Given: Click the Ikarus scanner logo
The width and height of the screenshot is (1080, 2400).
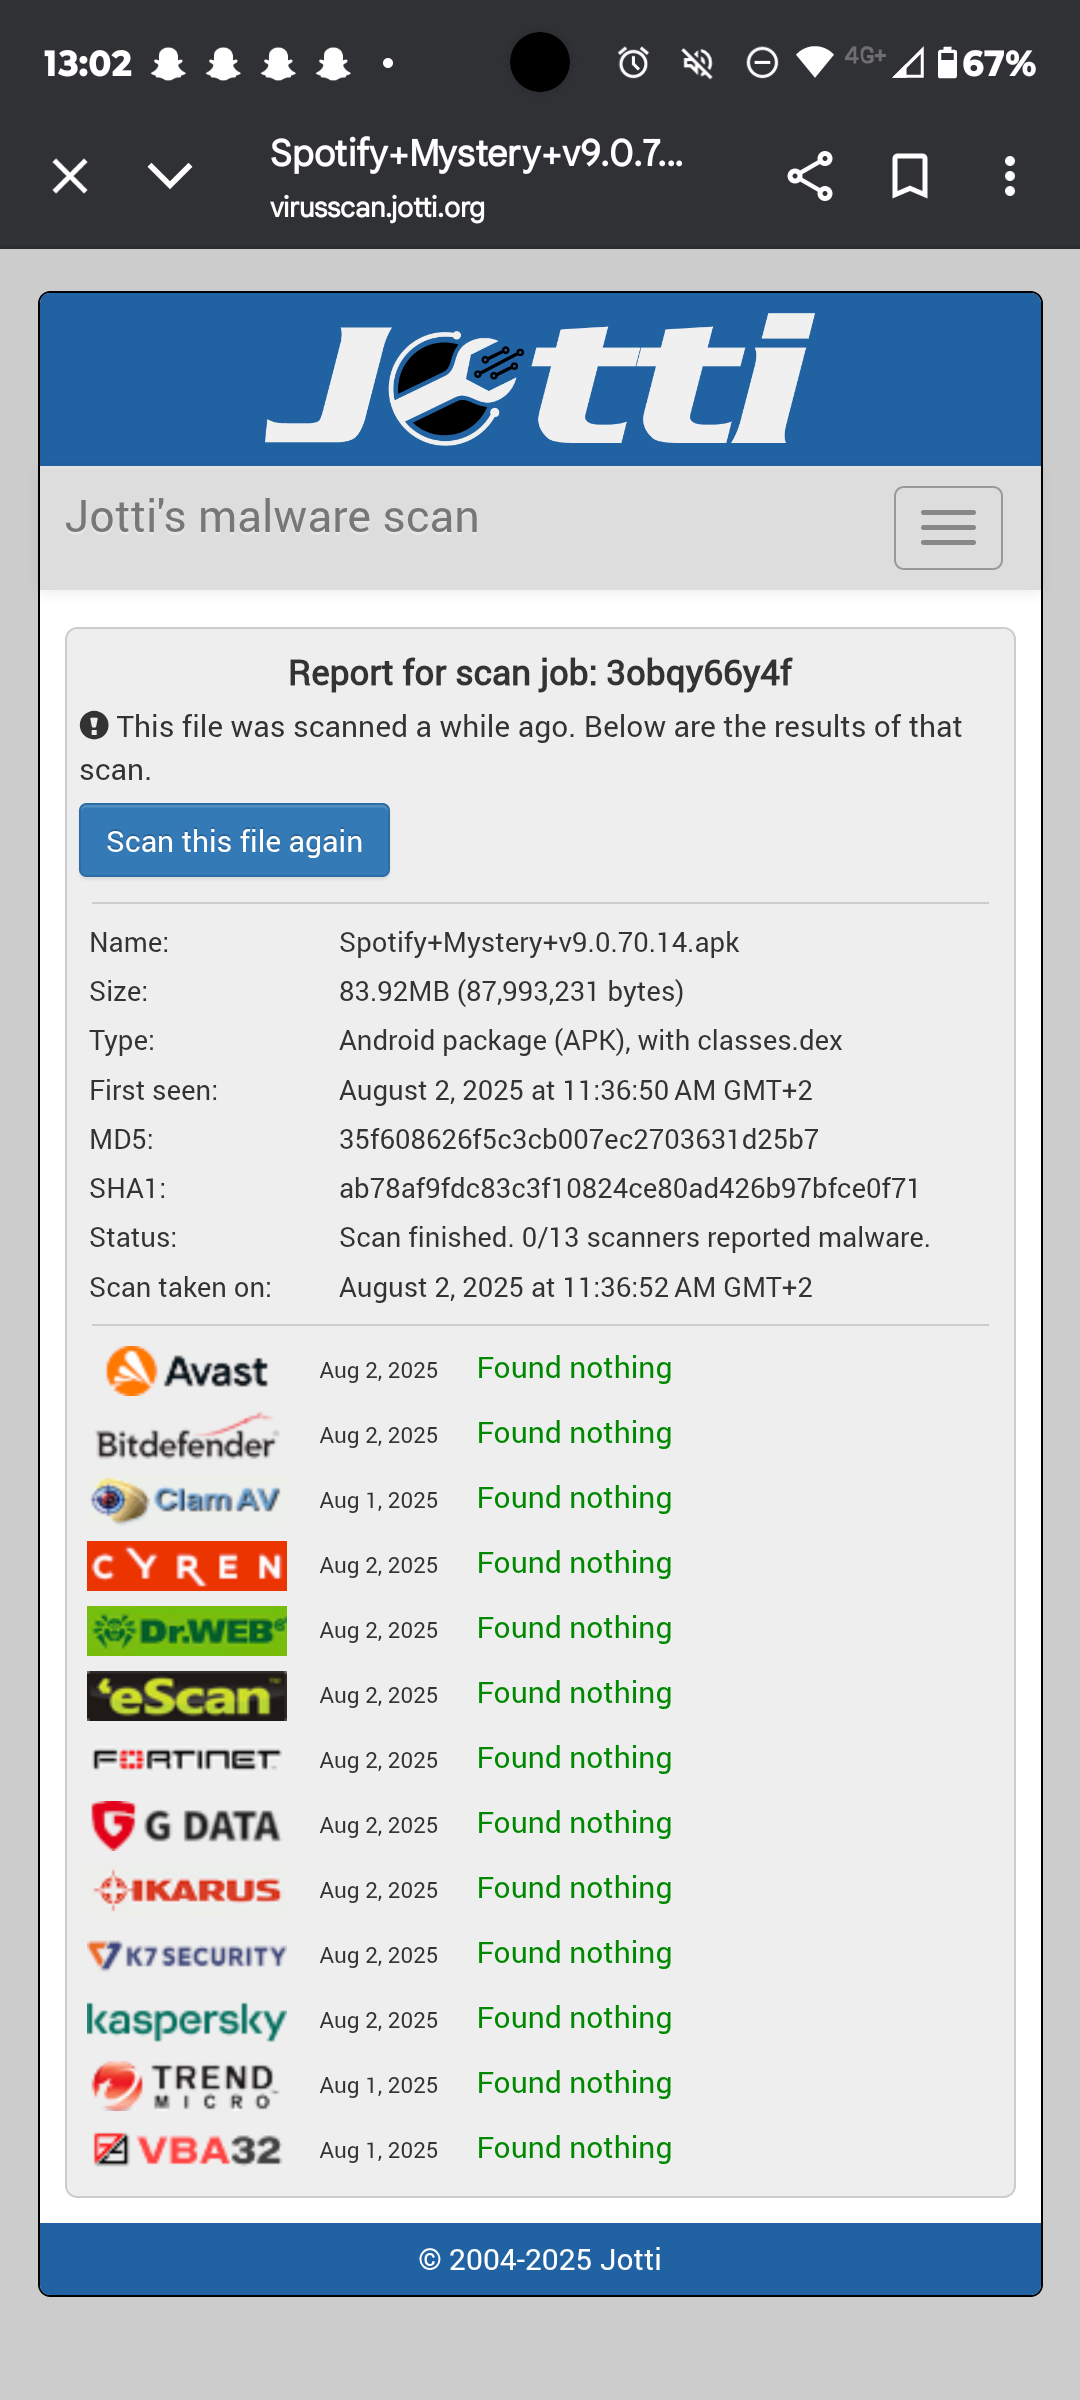Looking at the screenshot, I should pyautogui.click(x=187, y=1890).
